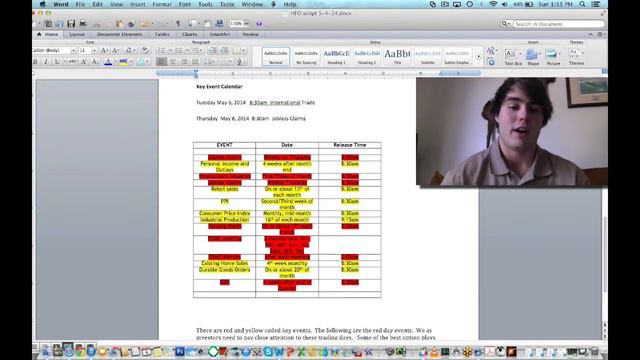This screenshot has height=360, width=640.
Task: Apply the yellow text highlight color
Action: click(x=123, y=62)
